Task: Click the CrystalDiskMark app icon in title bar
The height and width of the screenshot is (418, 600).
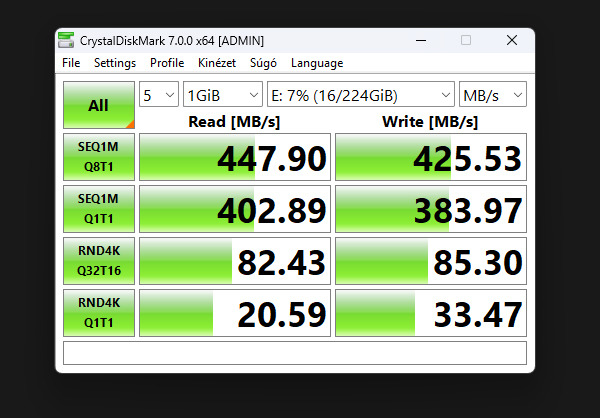Action: tap(66, 40)
